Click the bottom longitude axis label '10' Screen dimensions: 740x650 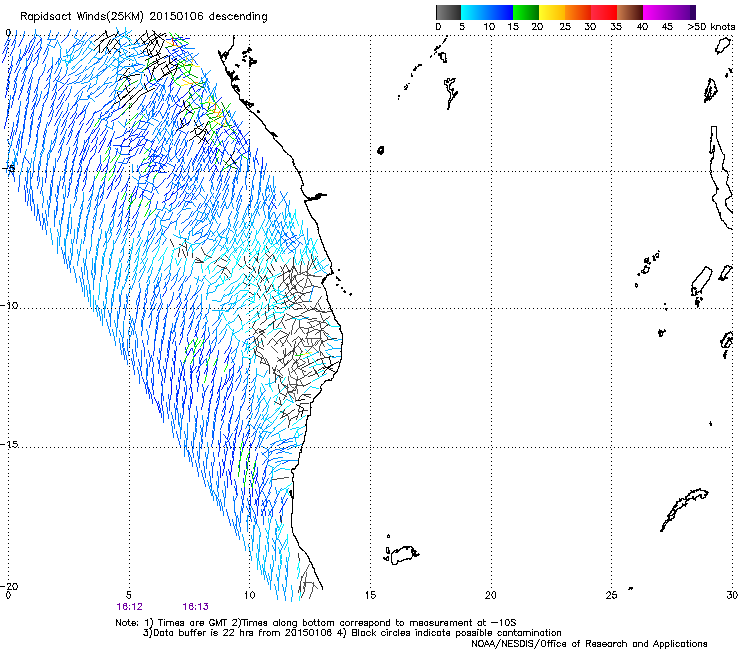click(250, 595)
